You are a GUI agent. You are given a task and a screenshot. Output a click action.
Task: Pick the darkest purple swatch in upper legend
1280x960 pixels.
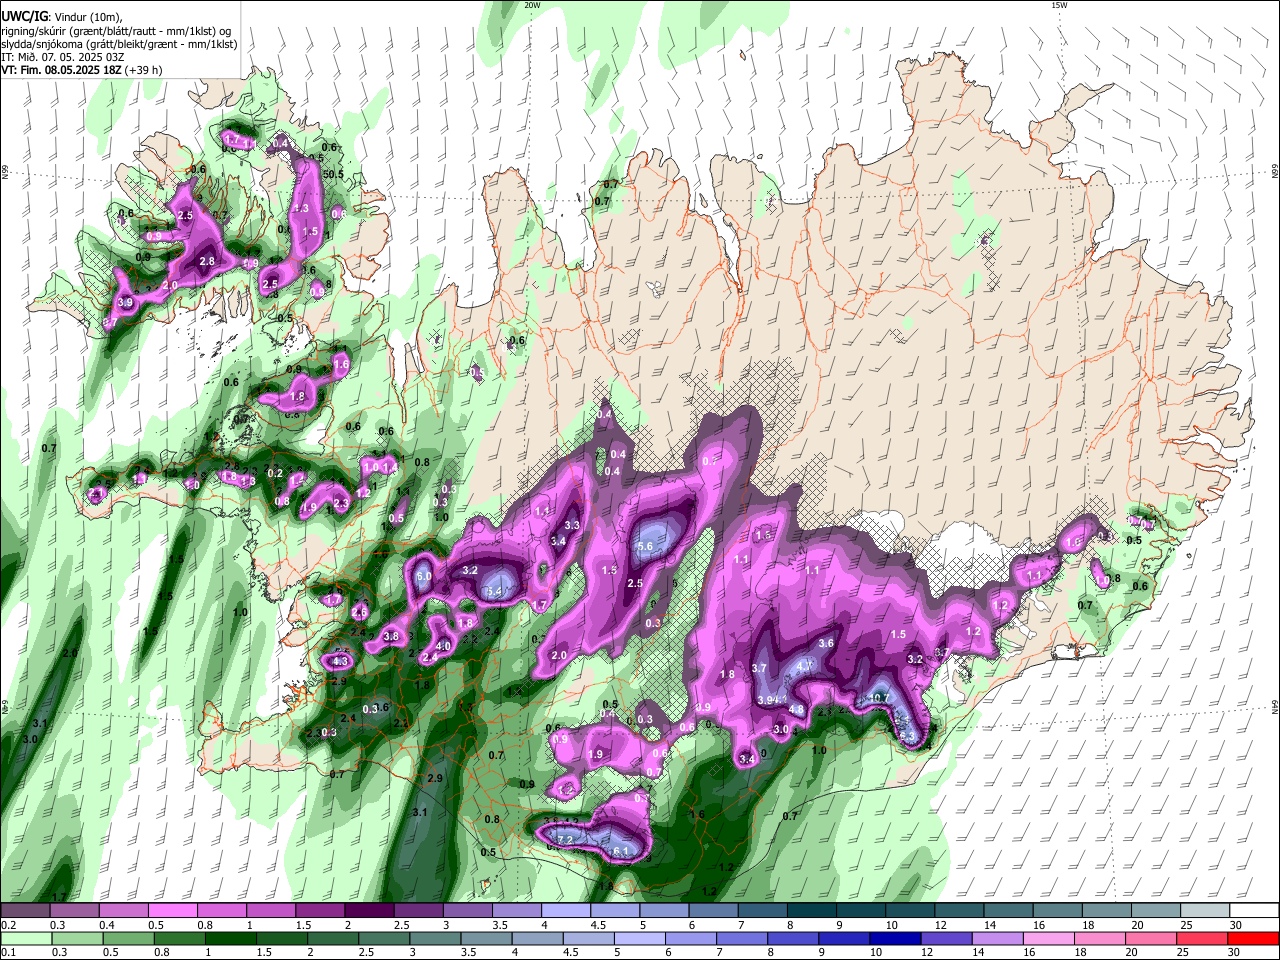tap(369, 911)
